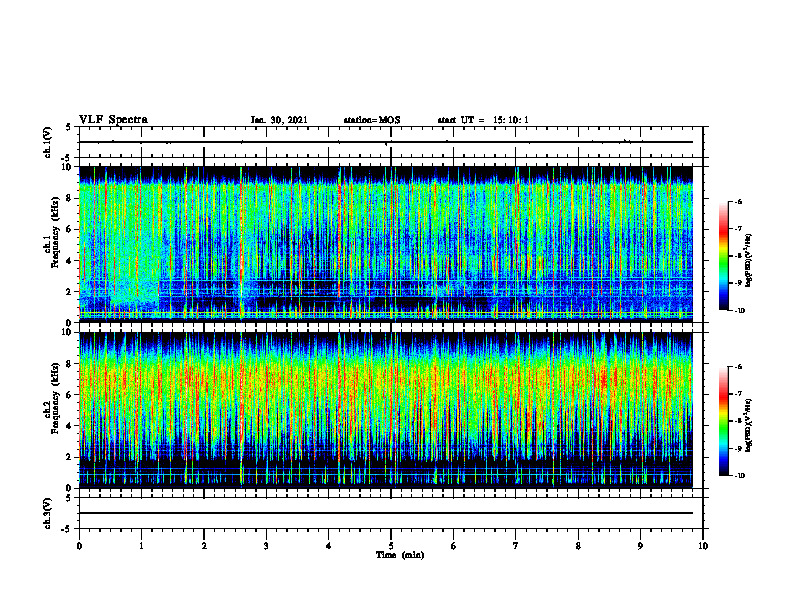792x612 pixels.
Task: Click the "-10" tick on ch.2 color bar
Action: click(739, 476)
